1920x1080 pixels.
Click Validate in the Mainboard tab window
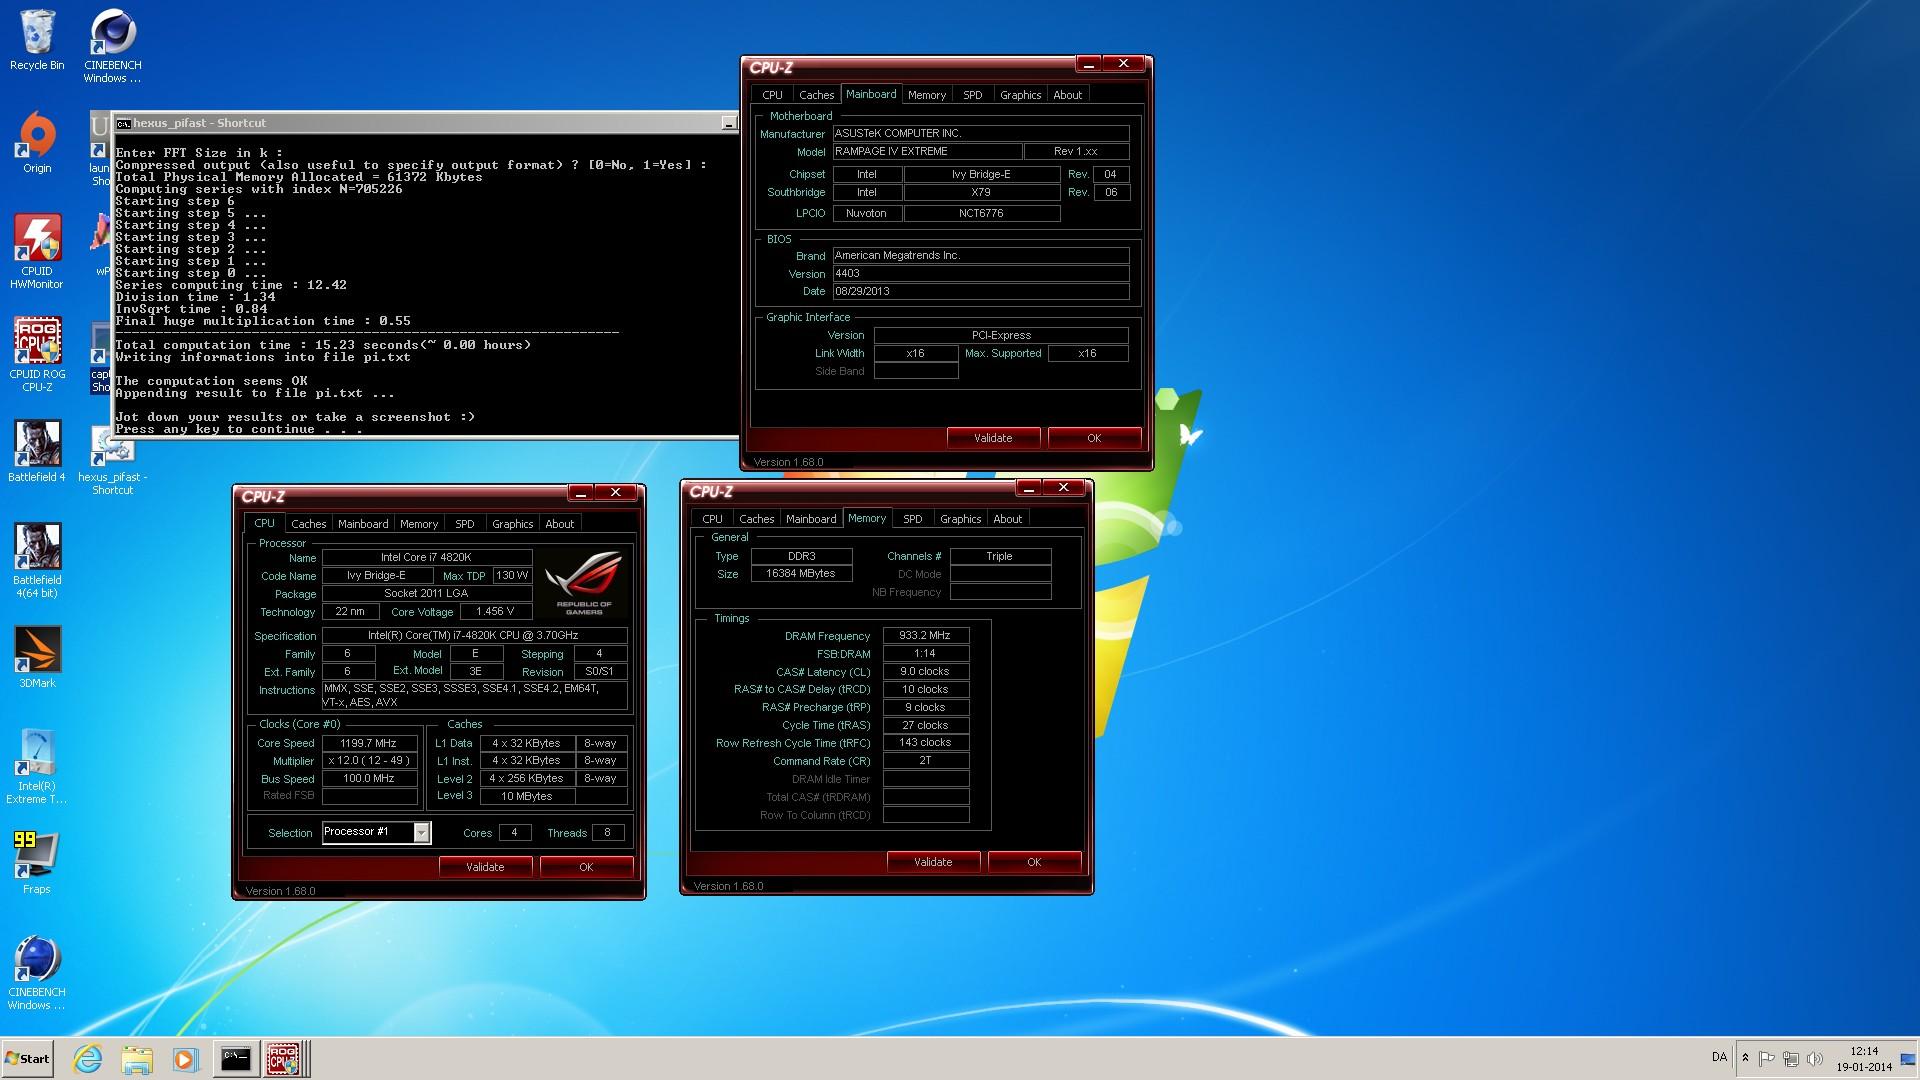993,438
